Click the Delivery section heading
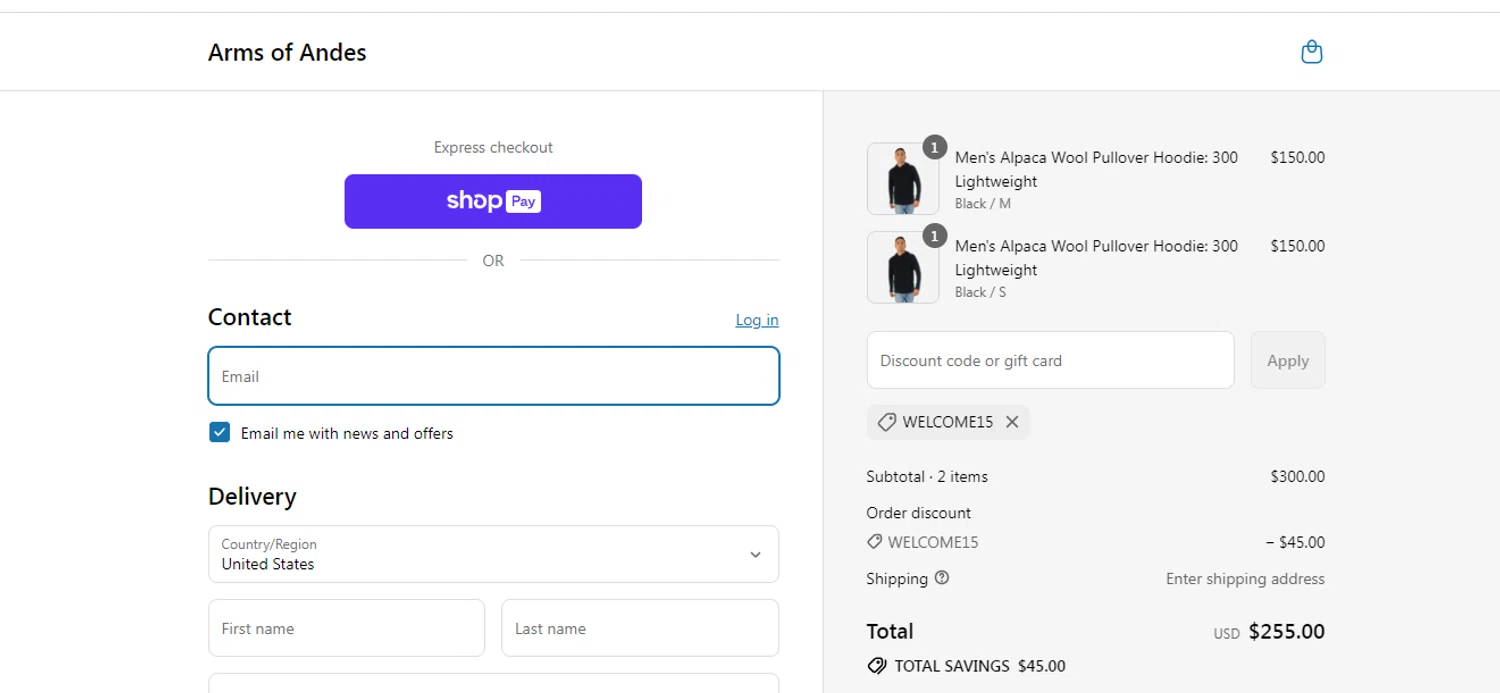 coord(252,497)
